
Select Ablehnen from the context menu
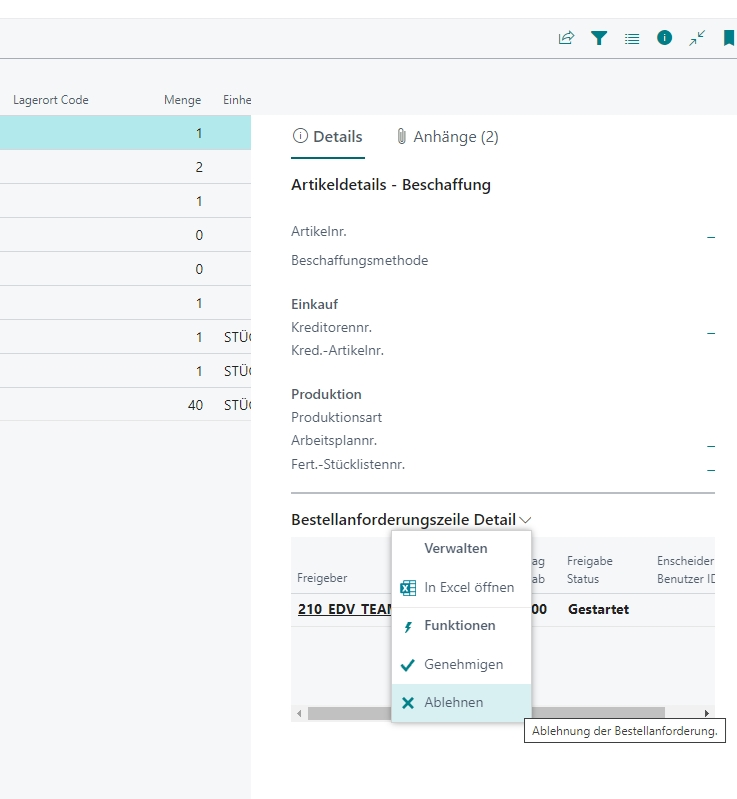pyautogui.click(x=453, y=703)
